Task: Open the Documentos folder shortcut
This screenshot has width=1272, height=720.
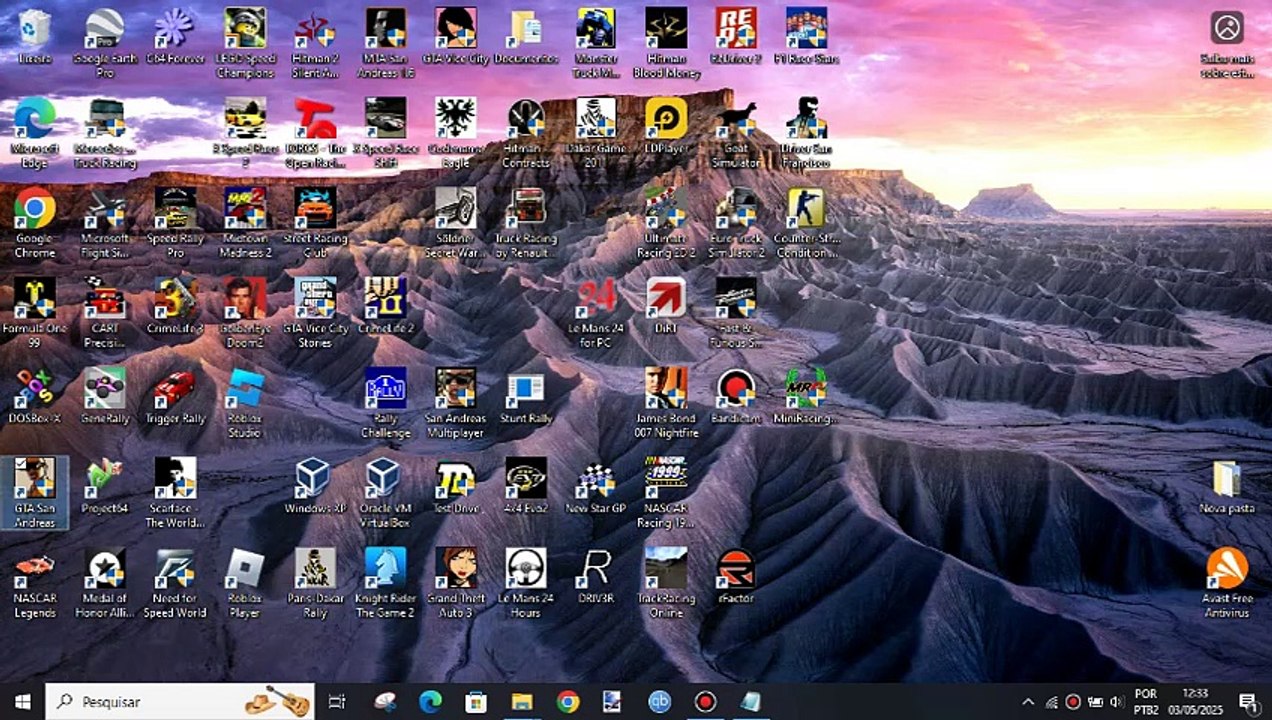Action: click(x=525, y=37)
